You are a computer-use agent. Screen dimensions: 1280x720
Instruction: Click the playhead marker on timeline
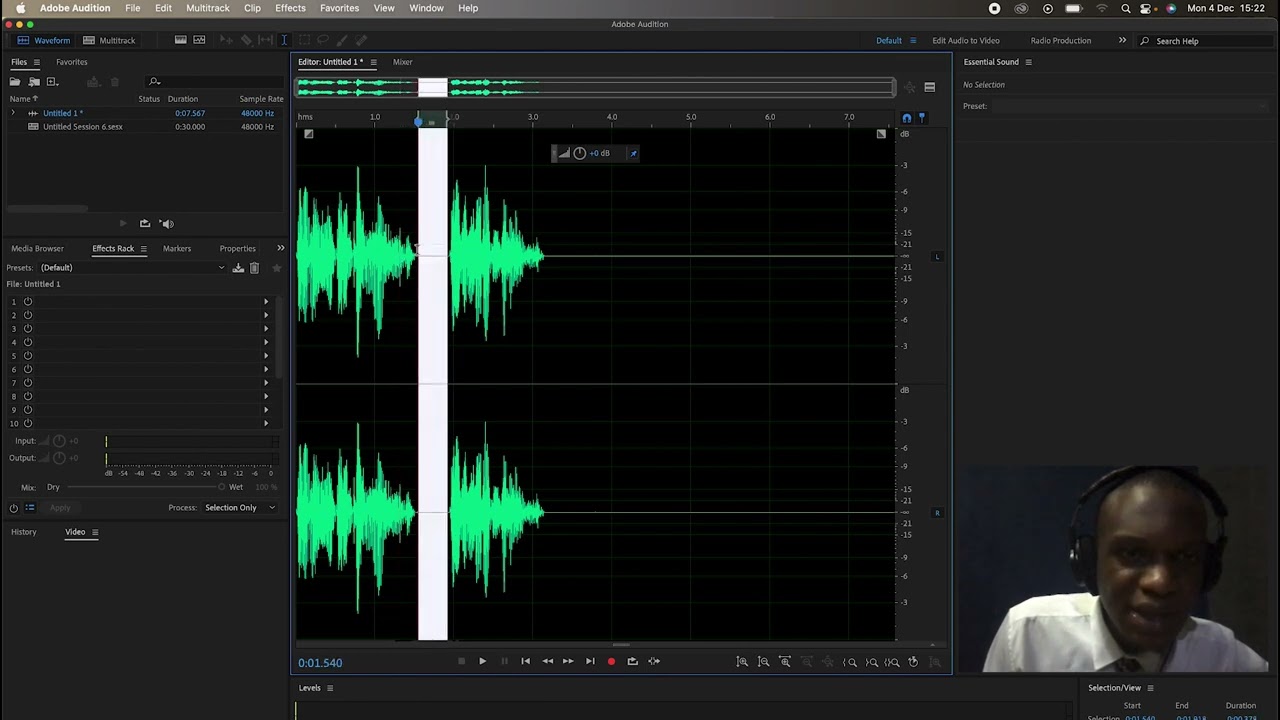coord(419,120)
